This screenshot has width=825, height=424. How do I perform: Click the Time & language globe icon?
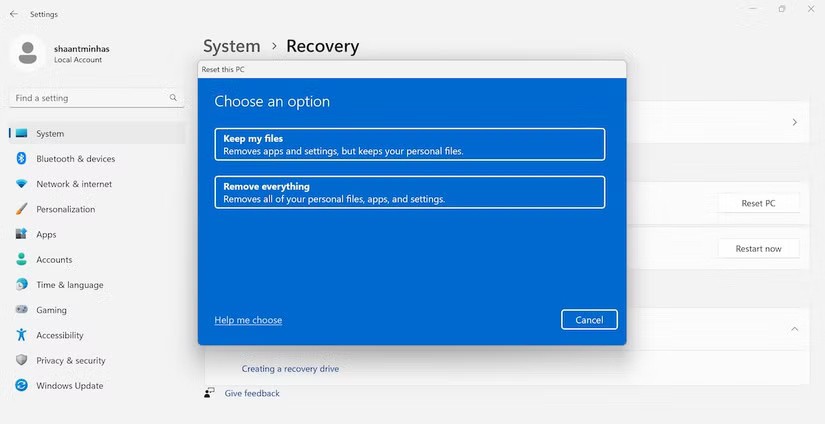click(22, 285)
